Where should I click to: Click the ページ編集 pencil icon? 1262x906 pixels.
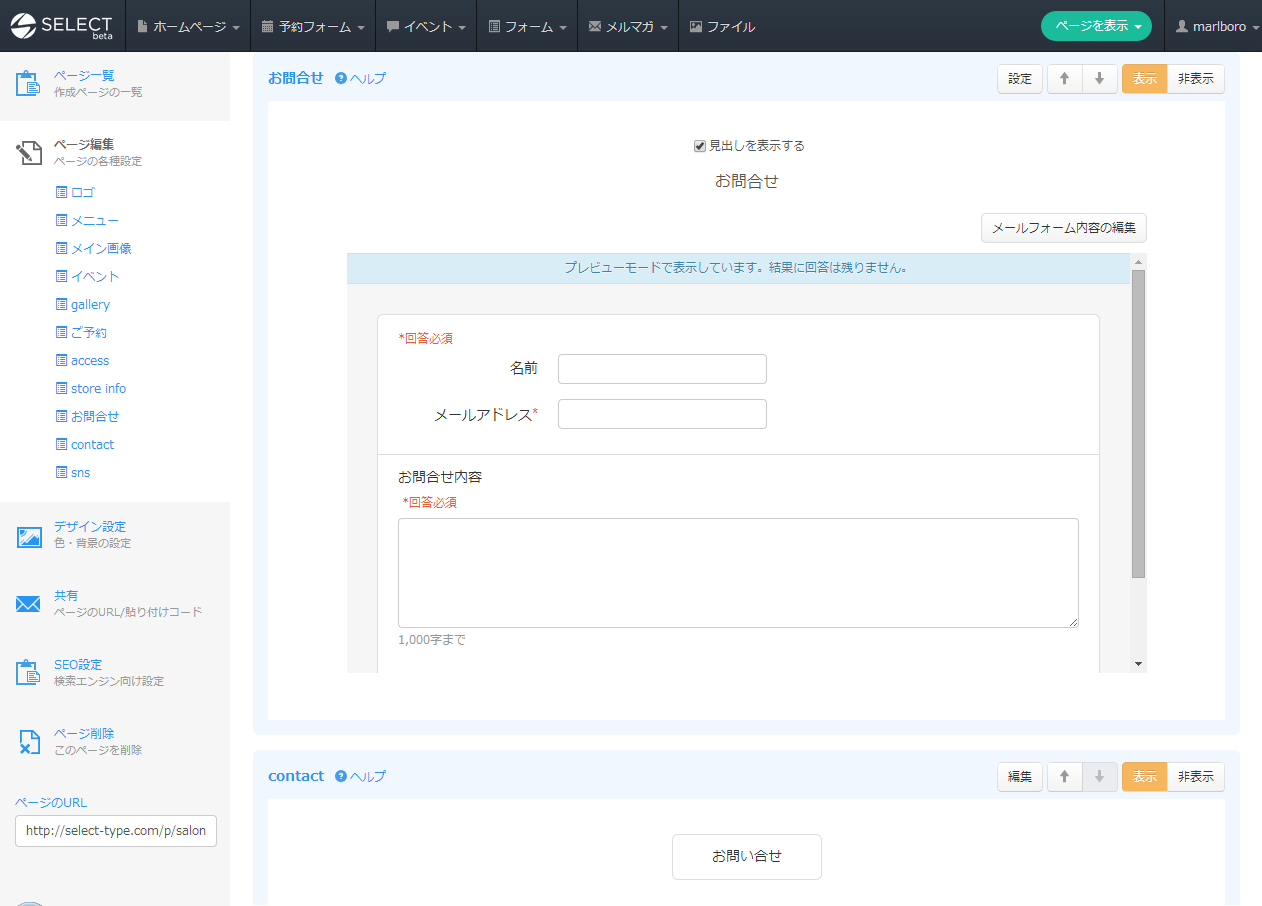coord(28,152)
